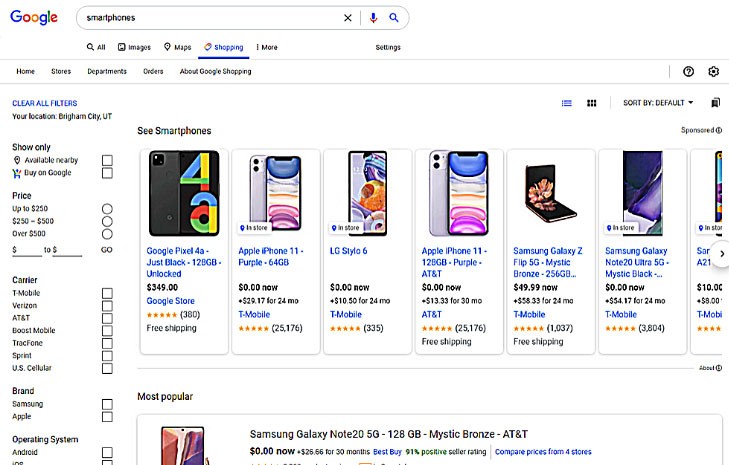Click AT&T seller link under iPhone 11

coord(431,314)
